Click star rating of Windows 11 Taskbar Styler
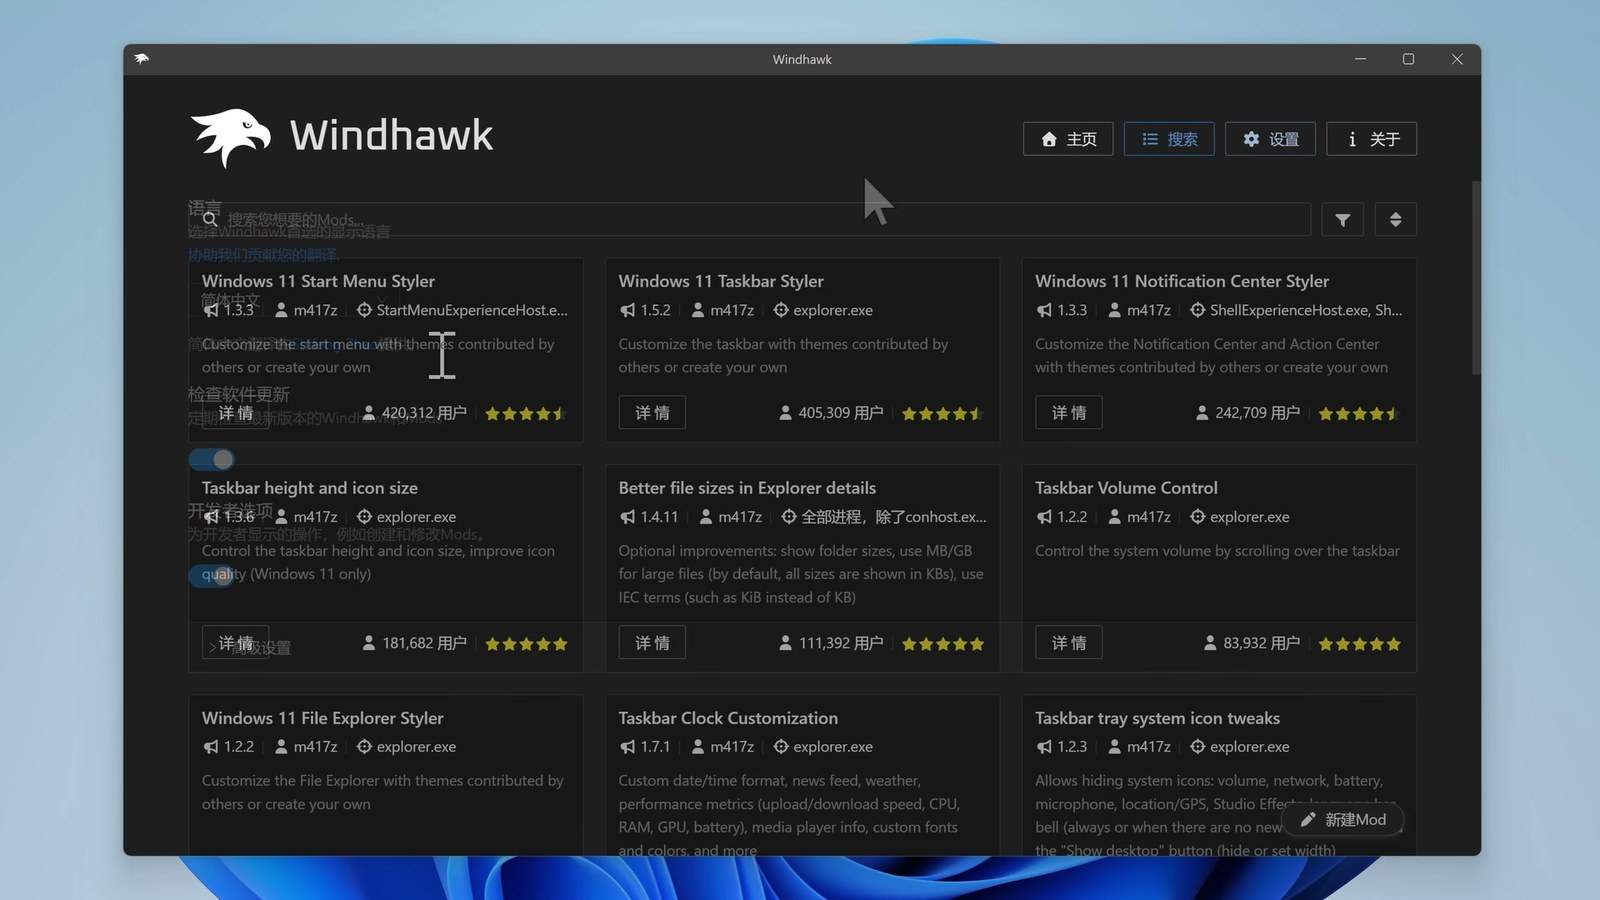 click(942, 413)
